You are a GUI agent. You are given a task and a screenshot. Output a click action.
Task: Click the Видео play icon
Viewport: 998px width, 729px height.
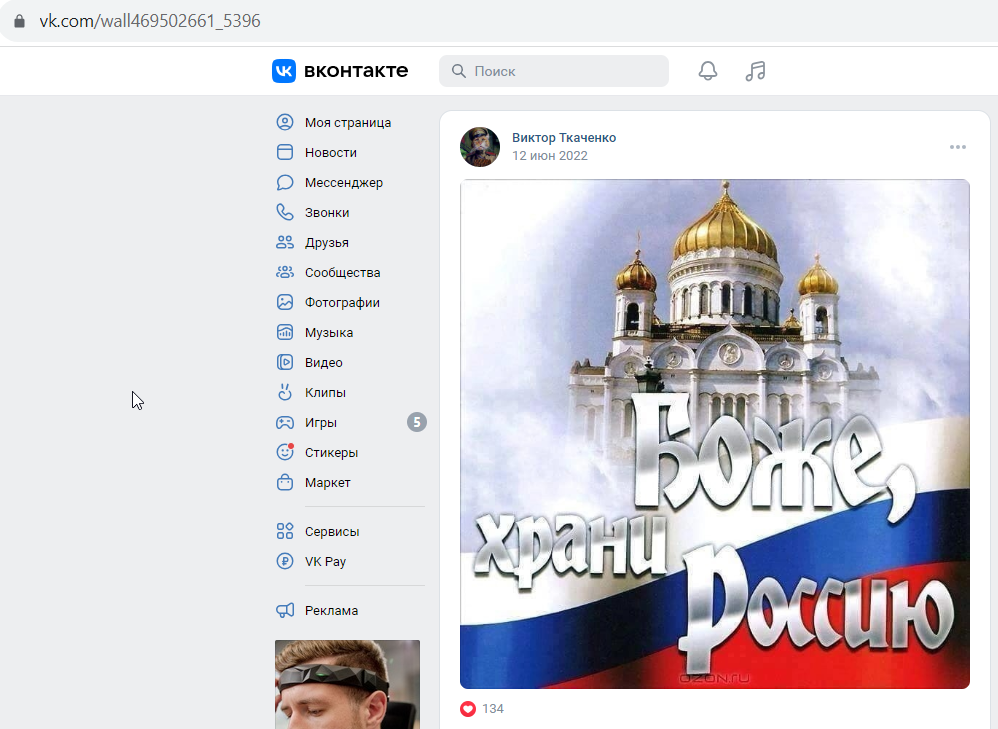pos(285,362)
